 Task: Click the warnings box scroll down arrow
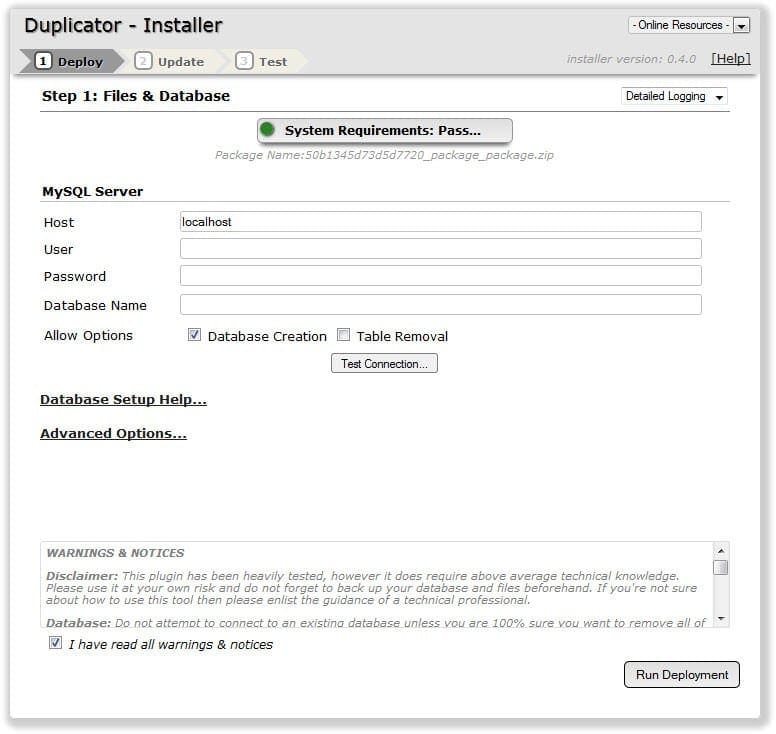pyautogui.click(x=721, y=618)
